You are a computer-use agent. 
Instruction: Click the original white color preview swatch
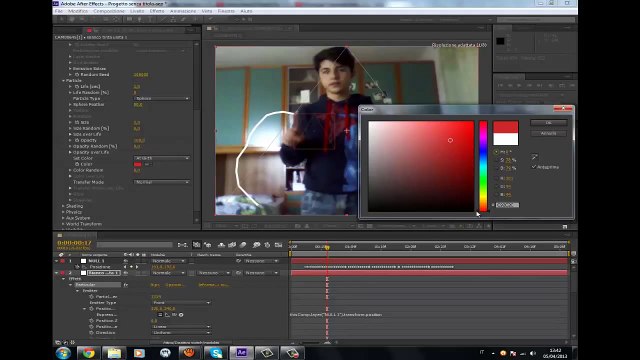[x=505, y=139]
